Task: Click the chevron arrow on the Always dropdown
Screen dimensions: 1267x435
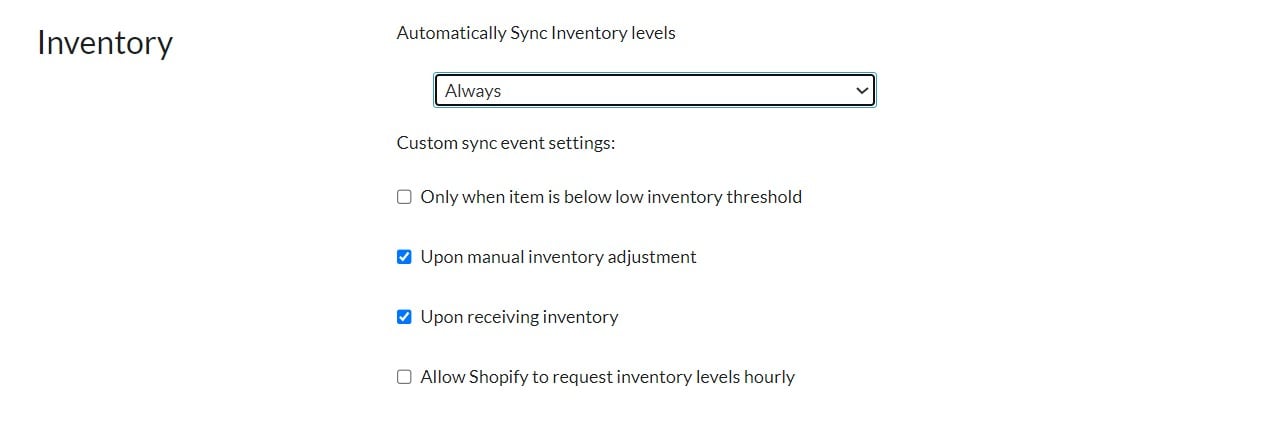Action: click(x=862, y=90)
